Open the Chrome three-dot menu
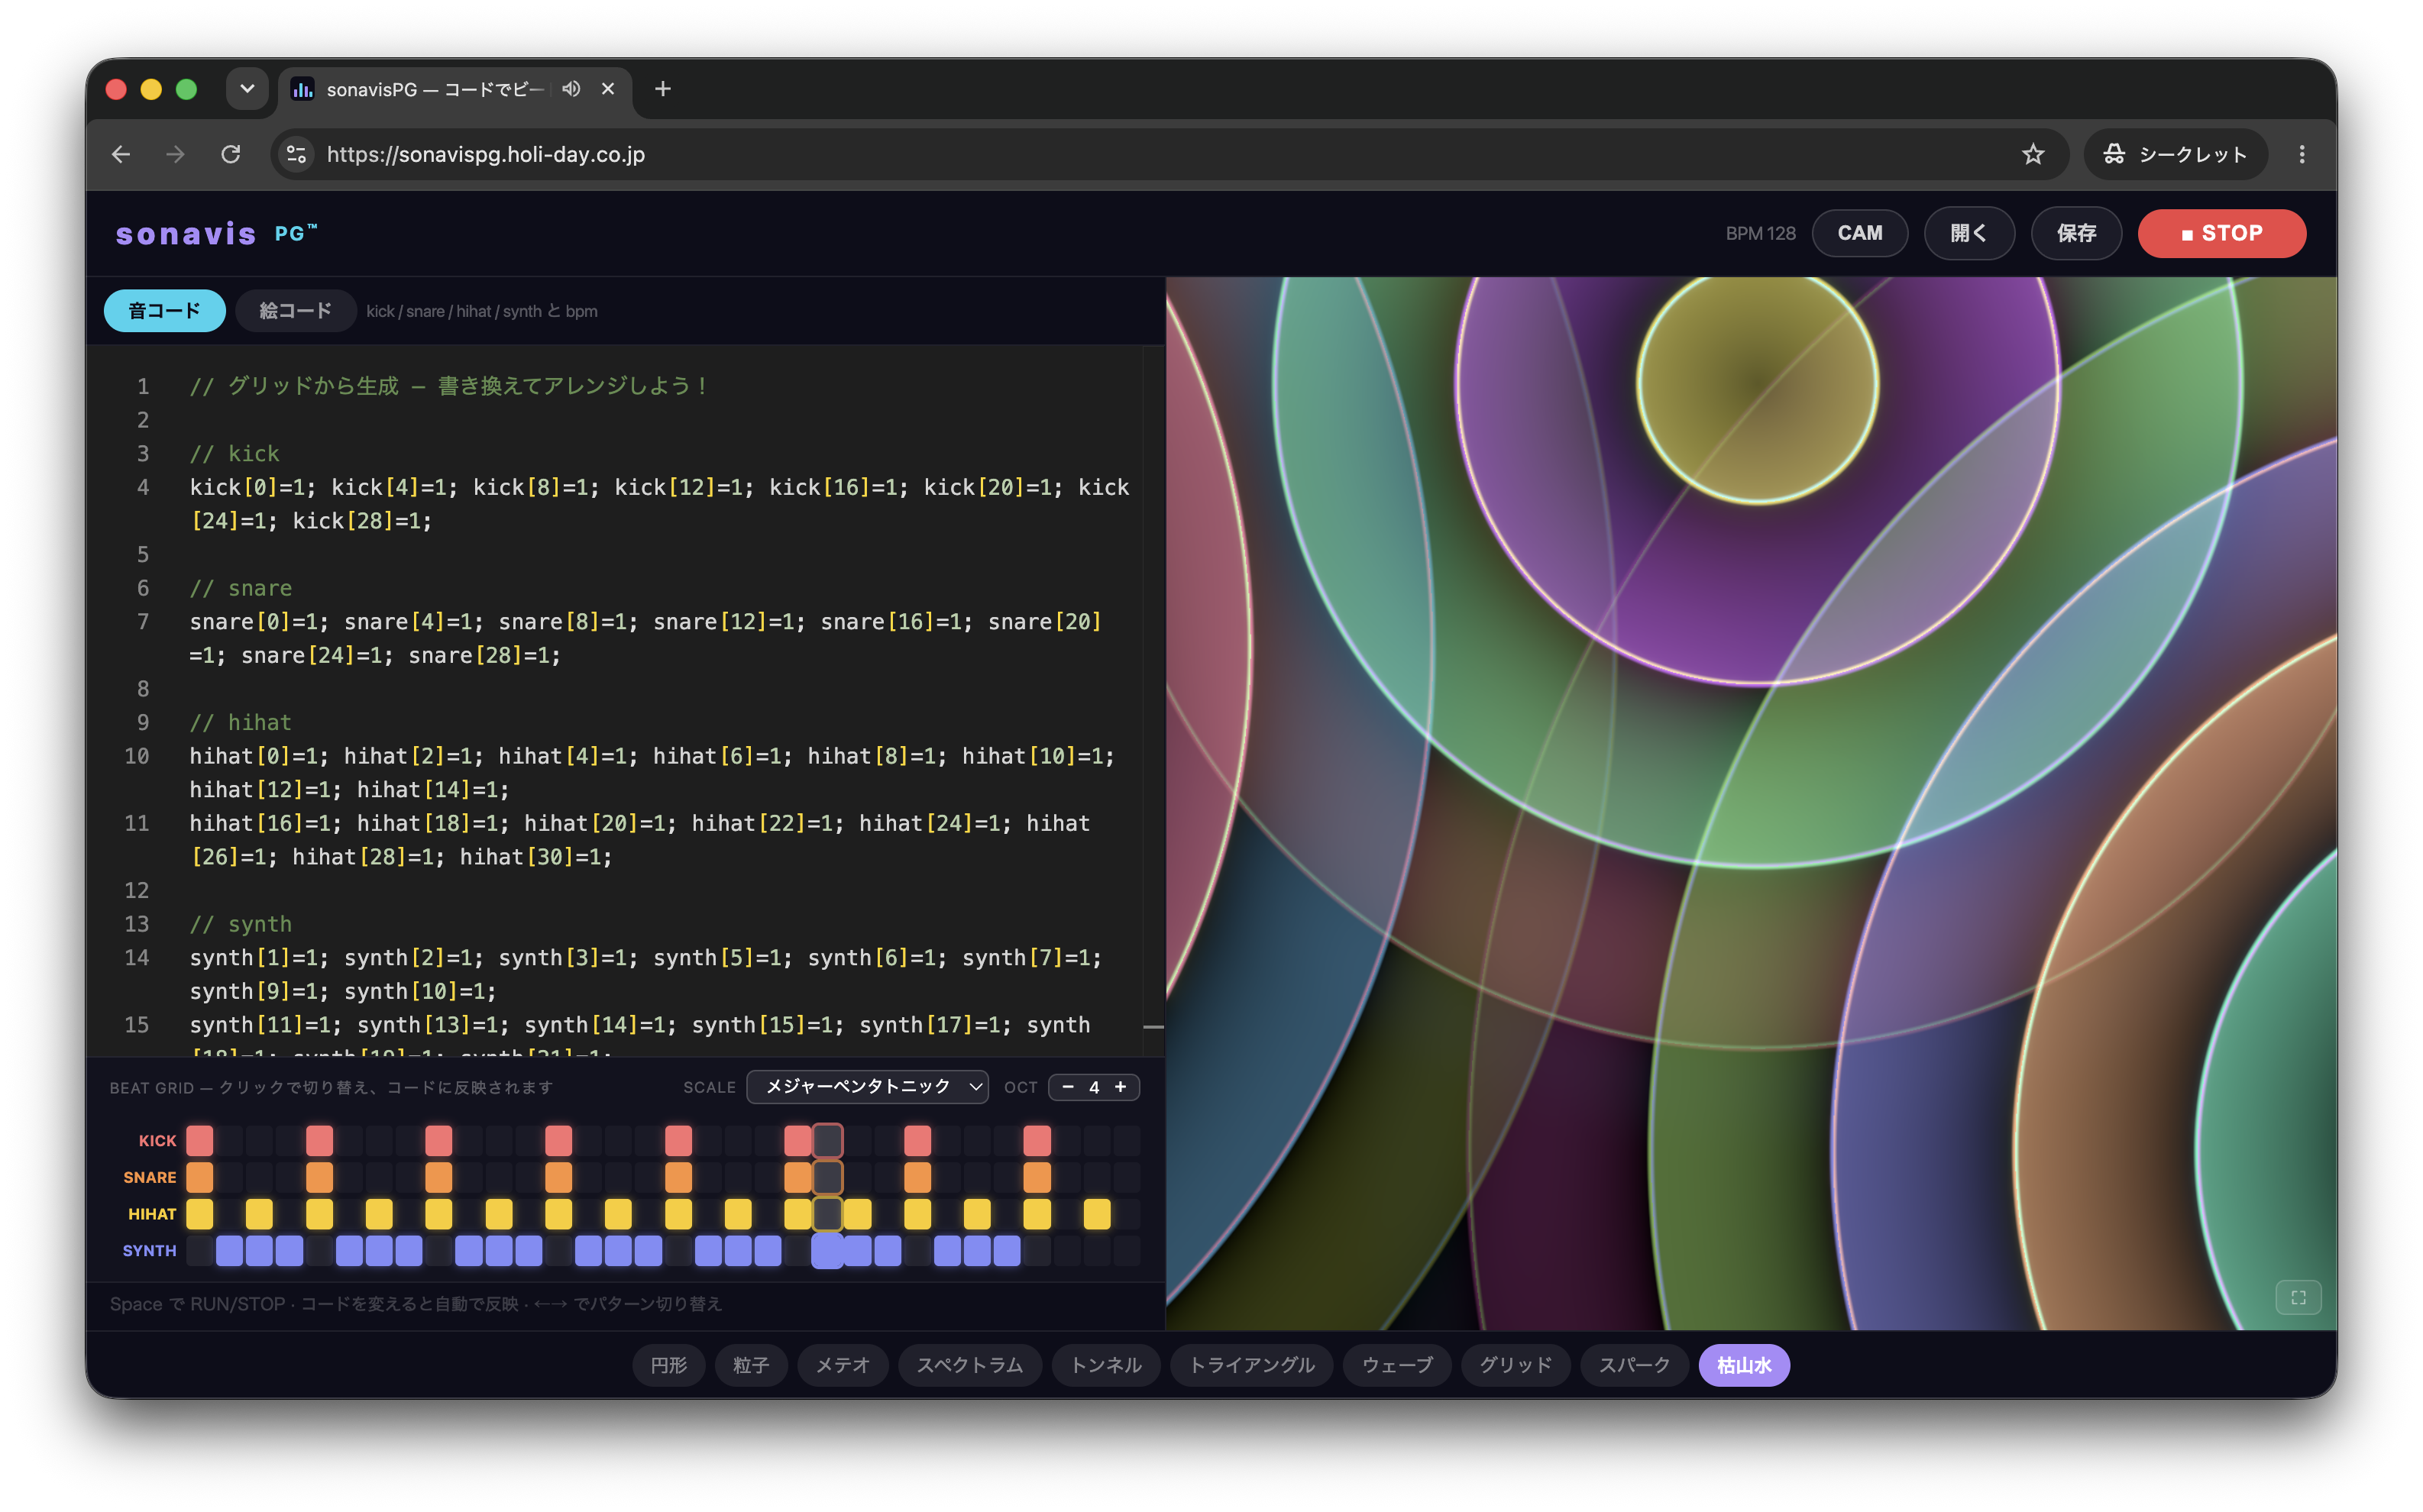 pos(2302,154)
